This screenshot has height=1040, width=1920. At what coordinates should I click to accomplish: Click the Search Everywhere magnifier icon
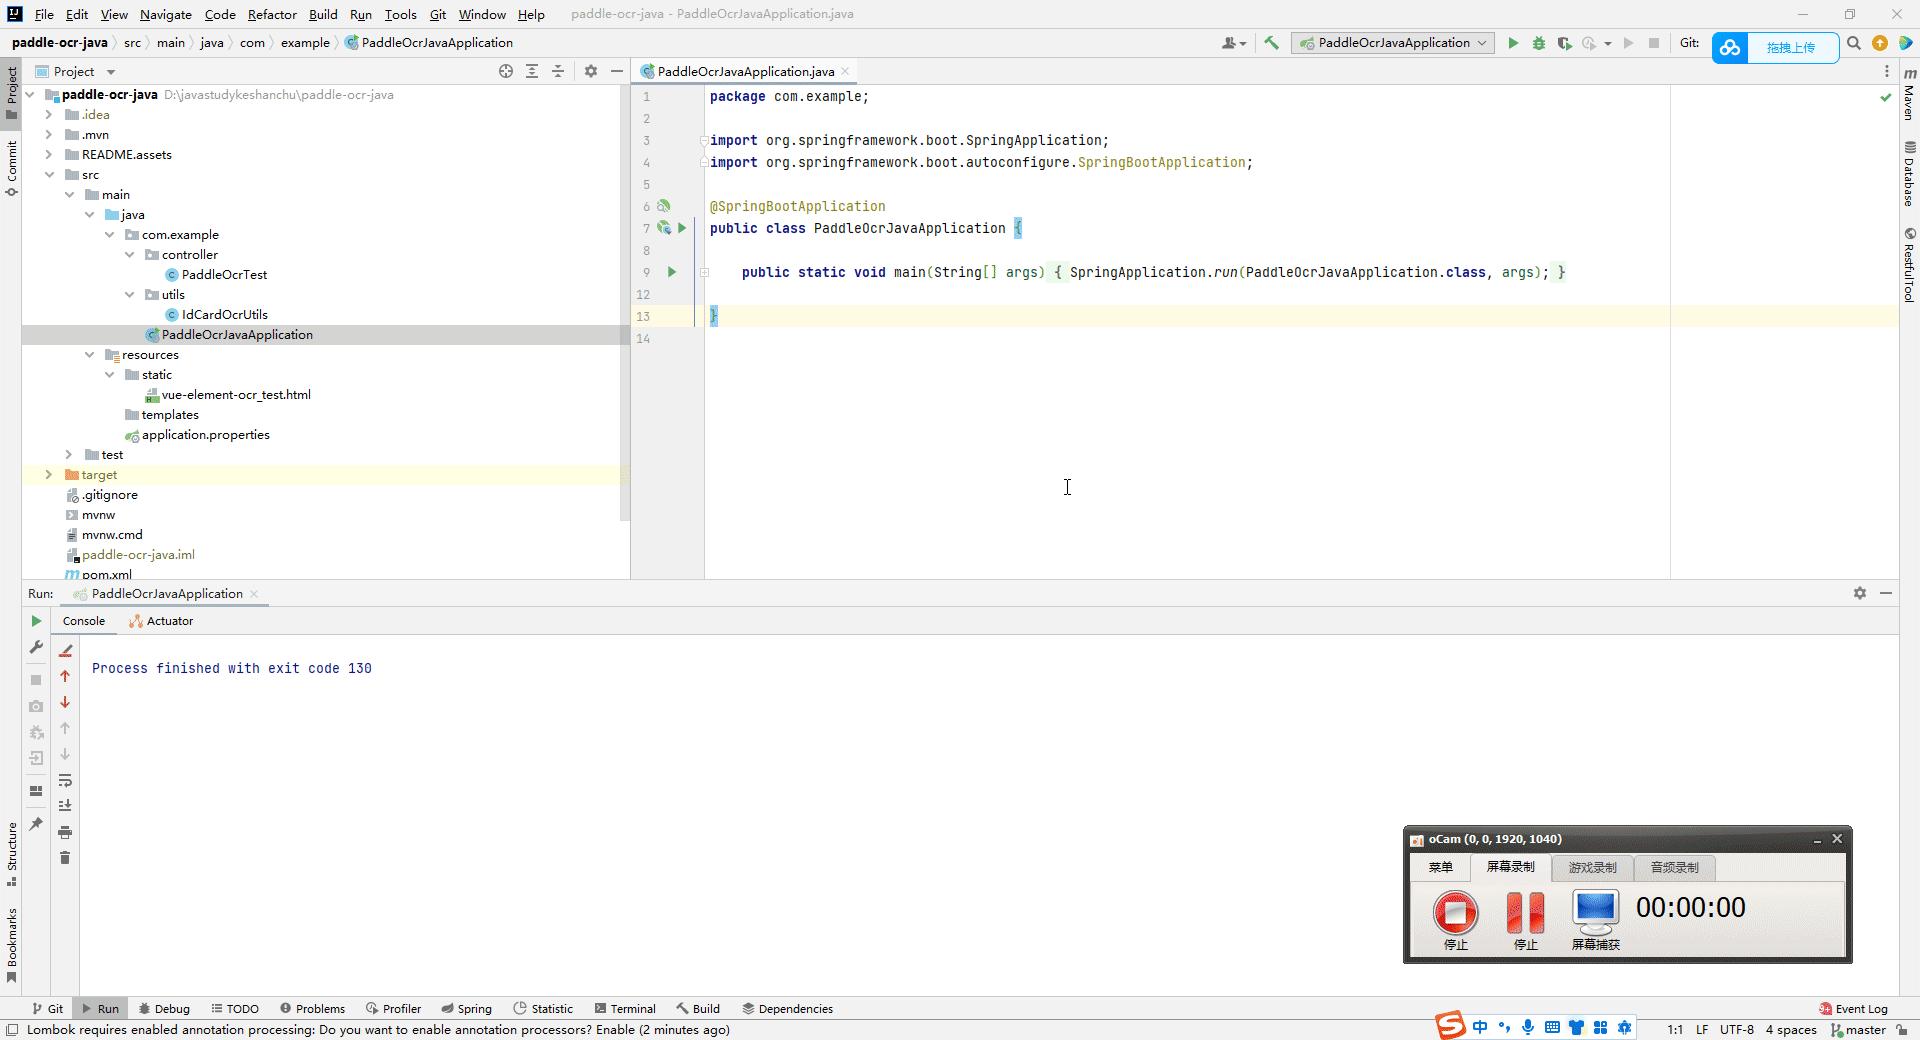[1853, 43]
